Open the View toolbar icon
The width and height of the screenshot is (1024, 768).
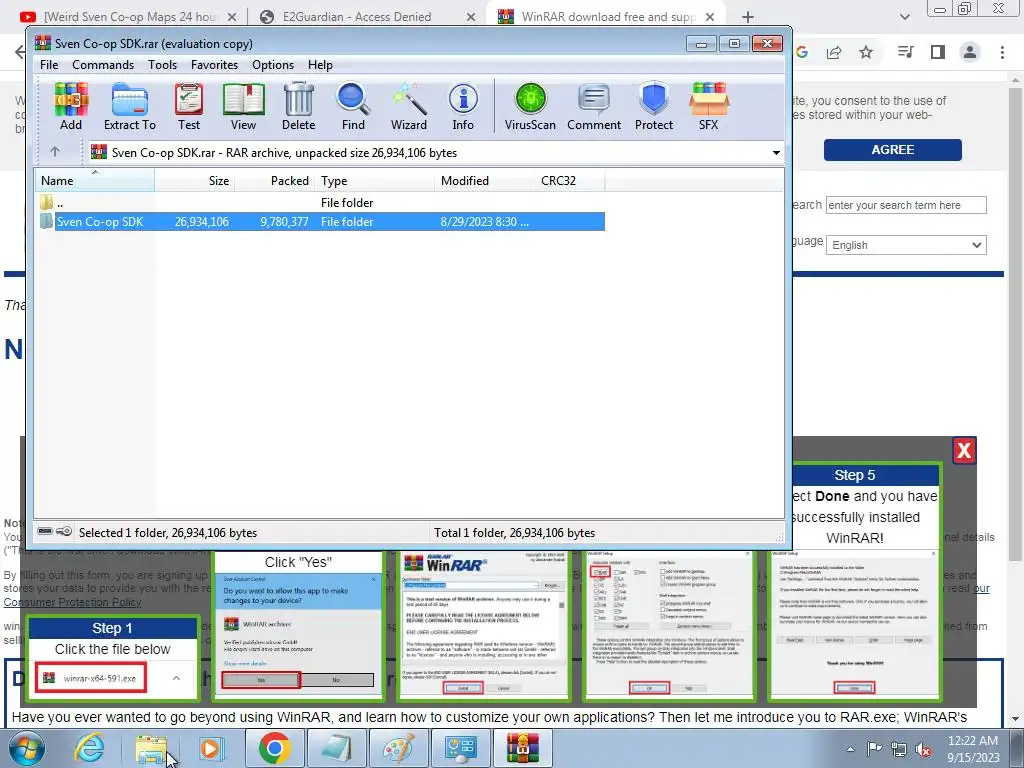tap(243, 106)
